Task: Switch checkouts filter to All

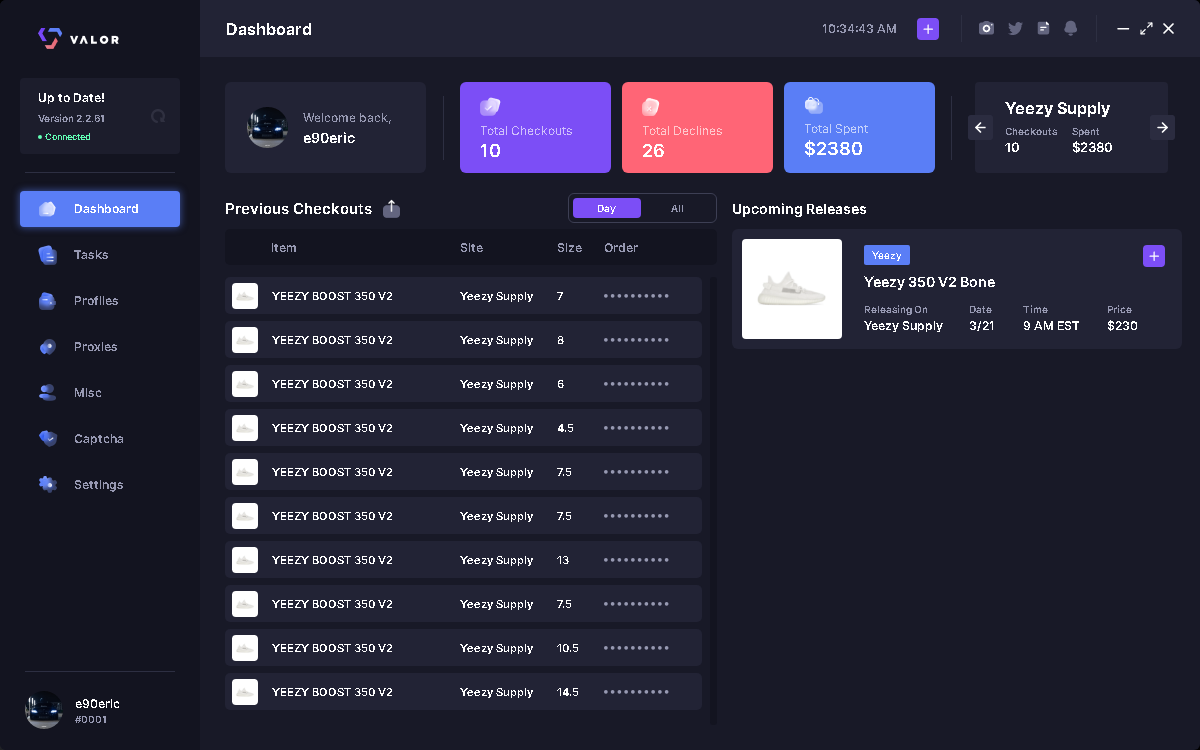Action: [677, 208]
